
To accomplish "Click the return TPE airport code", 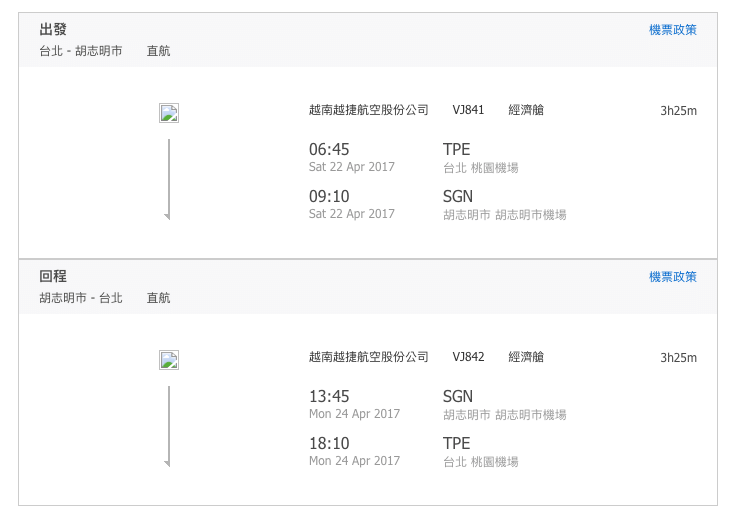I will 456,443.
